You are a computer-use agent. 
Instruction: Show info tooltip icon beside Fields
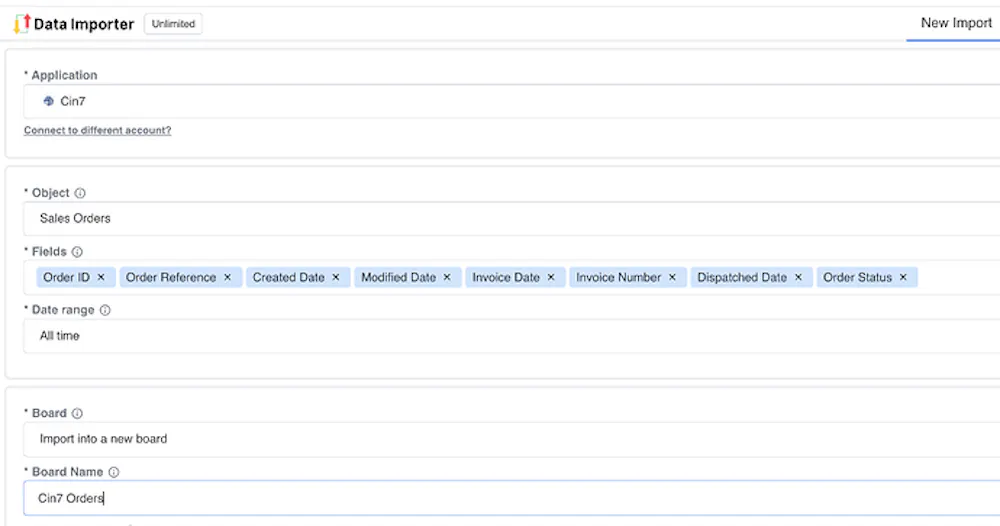[x=77, y=252]
